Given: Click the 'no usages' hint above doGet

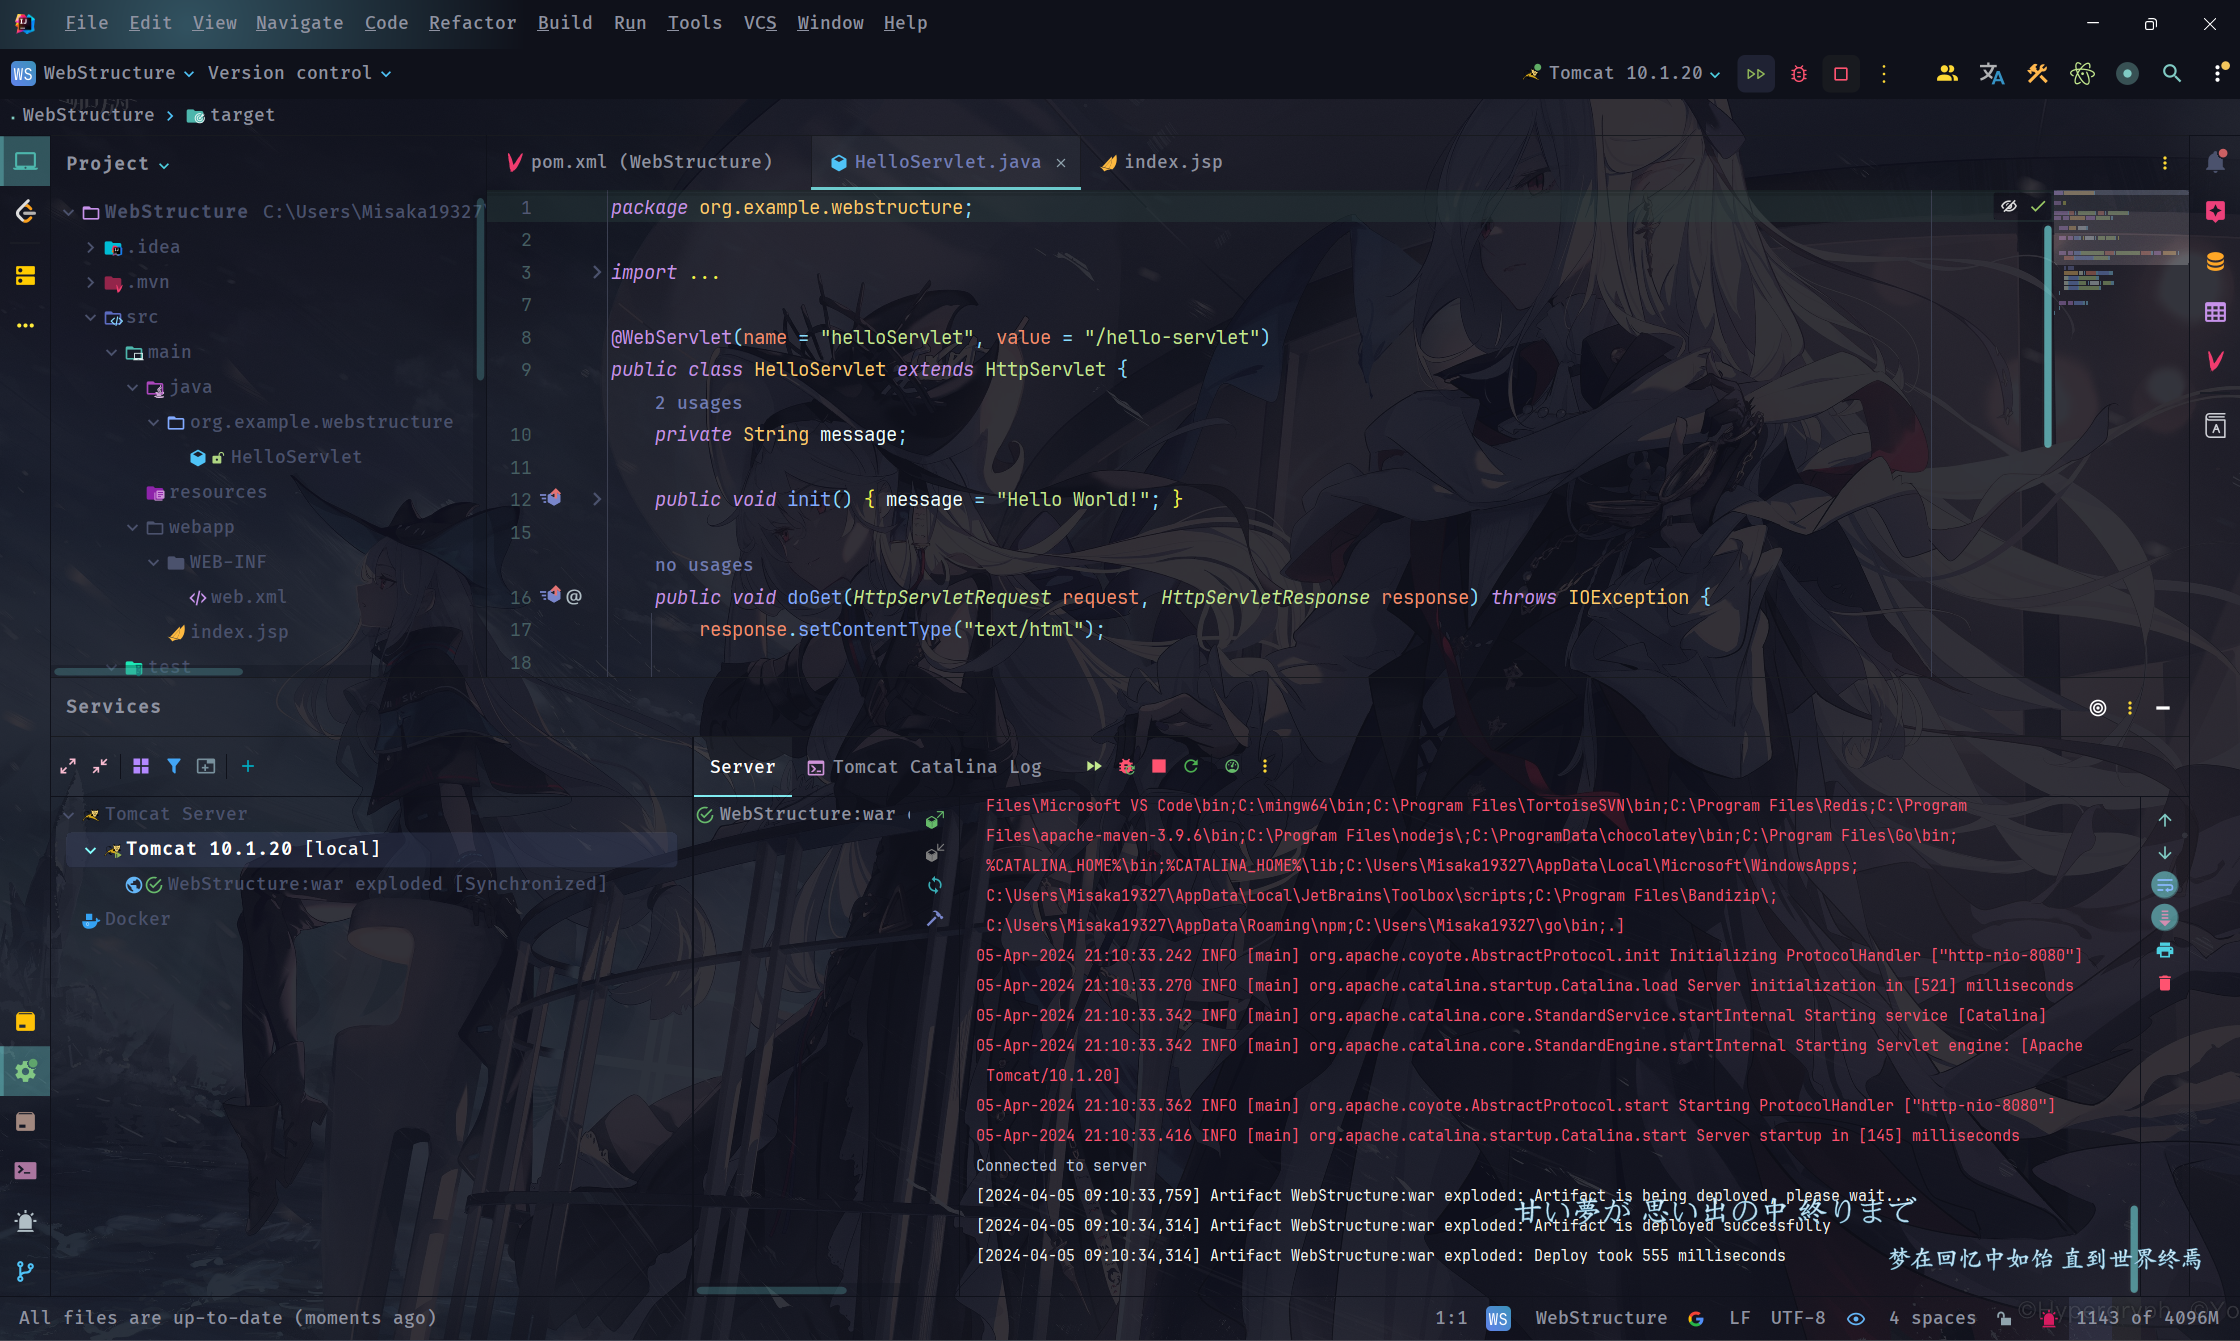Looking at the screenshot, I should pos(704,565).
